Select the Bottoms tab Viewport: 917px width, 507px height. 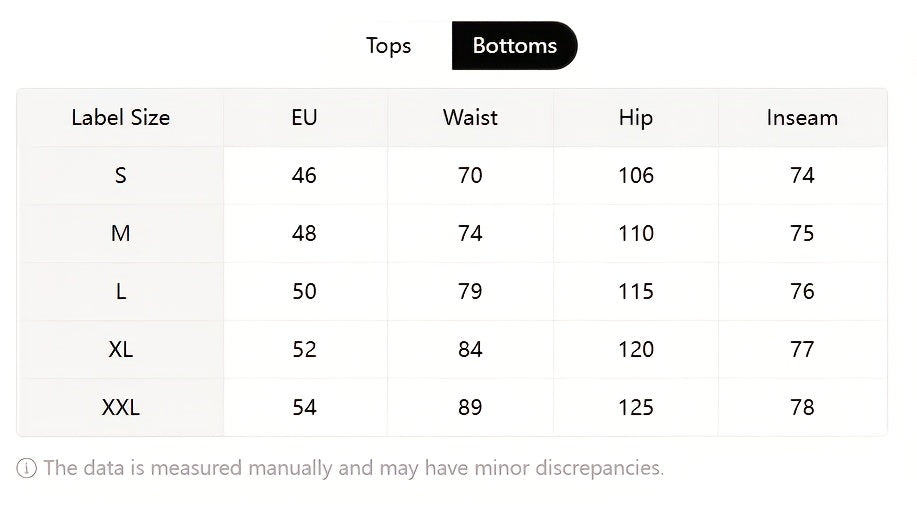pyautogui.click(x=514, y=46)
